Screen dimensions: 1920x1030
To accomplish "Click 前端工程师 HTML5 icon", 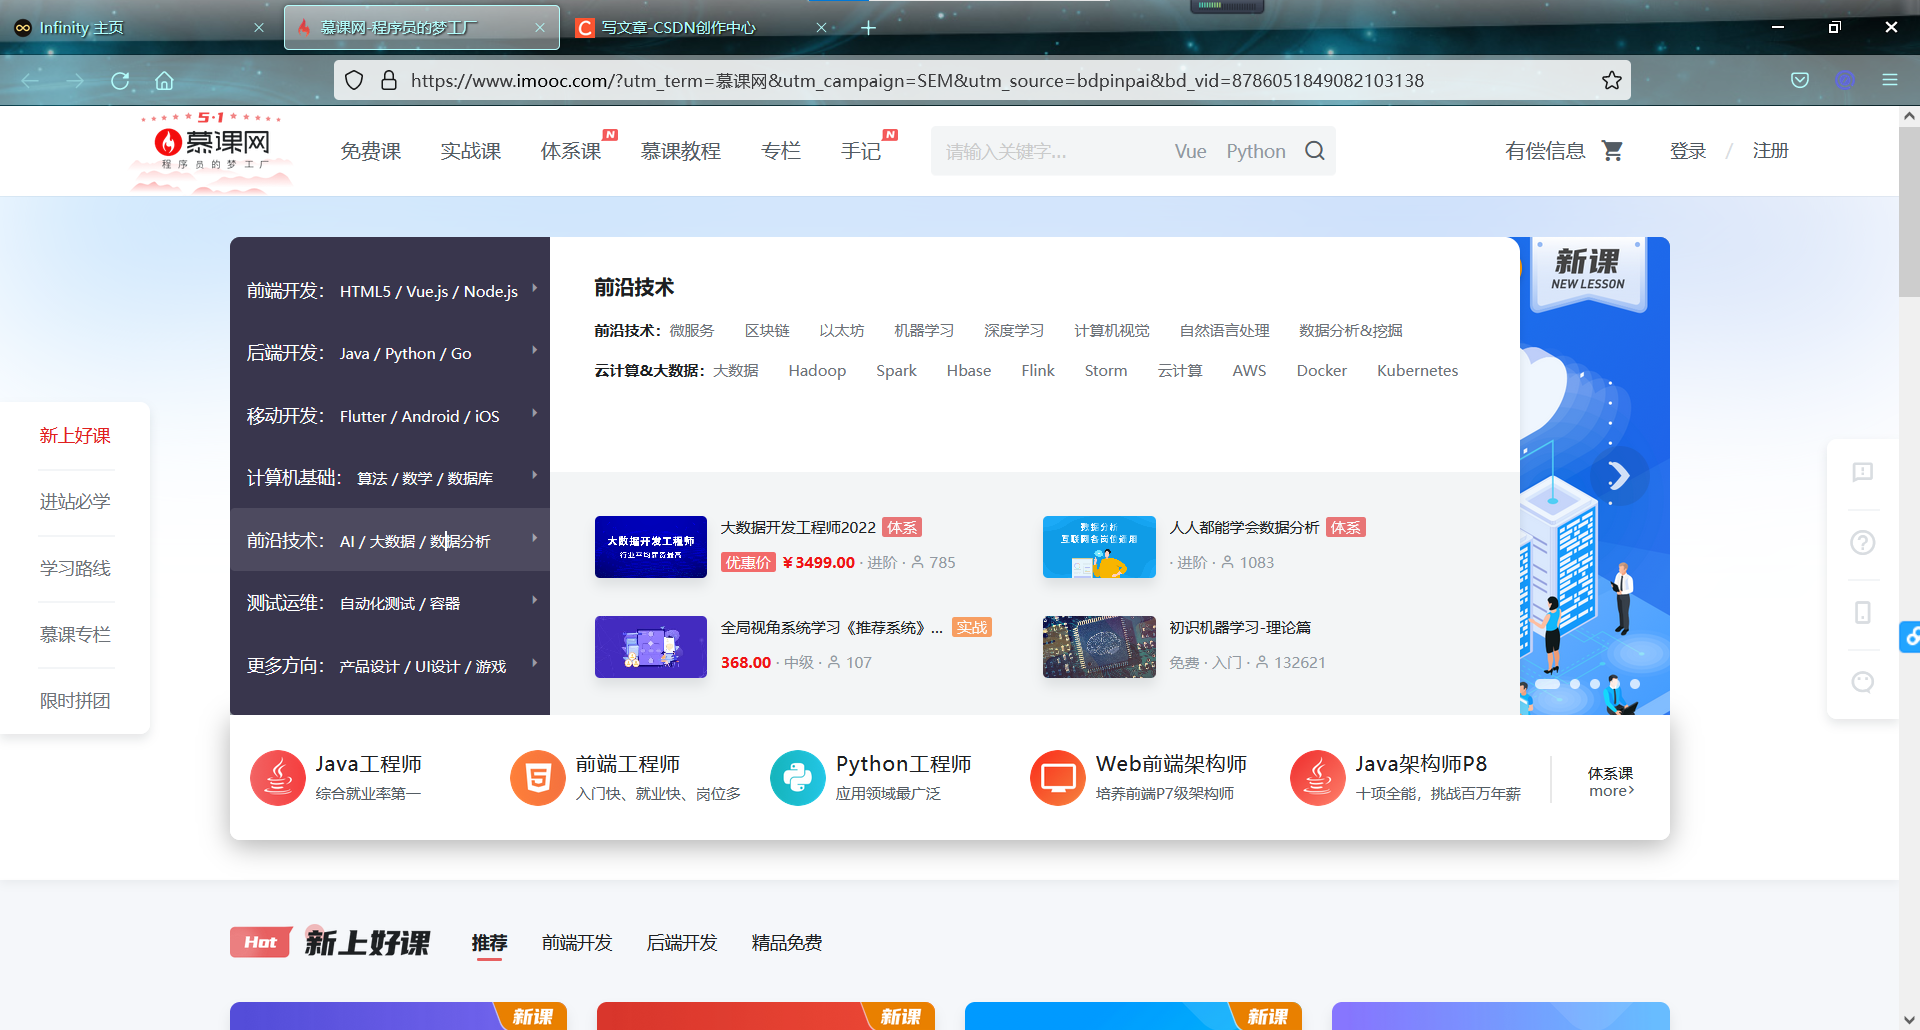I will (x=538, y=777).
